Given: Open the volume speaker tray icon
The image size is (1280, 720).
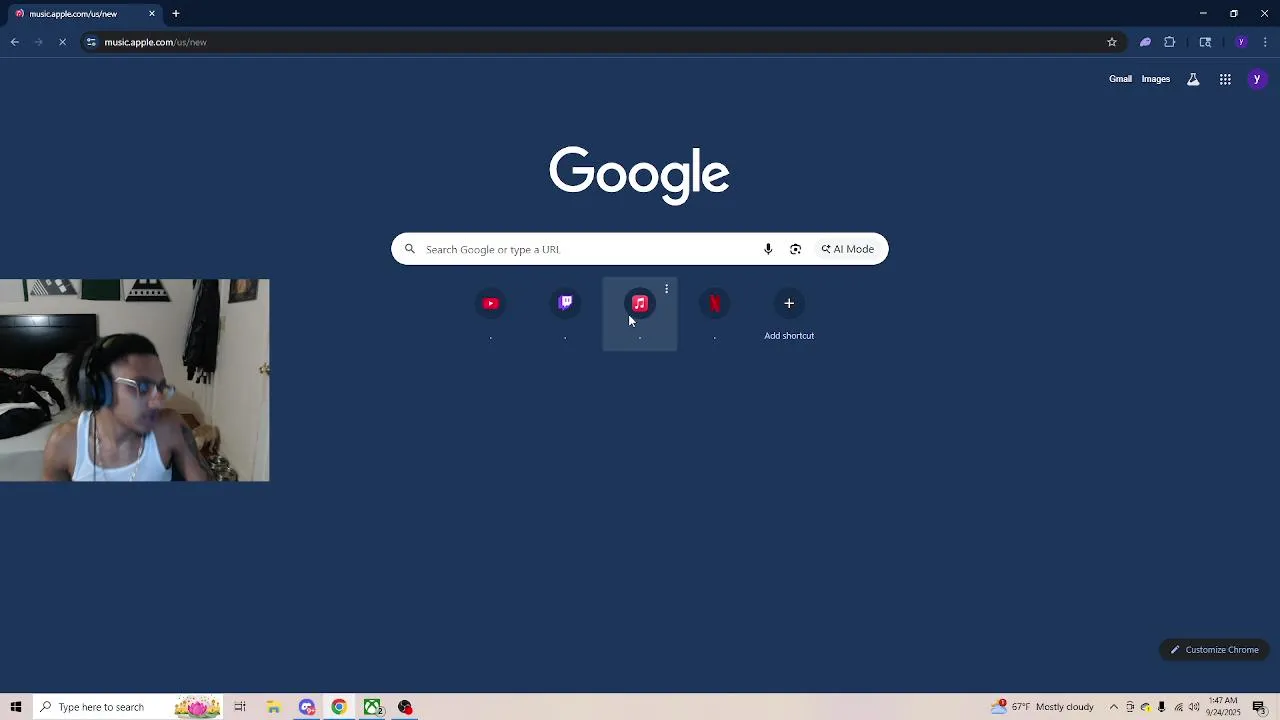Looking at the screenshot, I should click(x=1194, y=707).
